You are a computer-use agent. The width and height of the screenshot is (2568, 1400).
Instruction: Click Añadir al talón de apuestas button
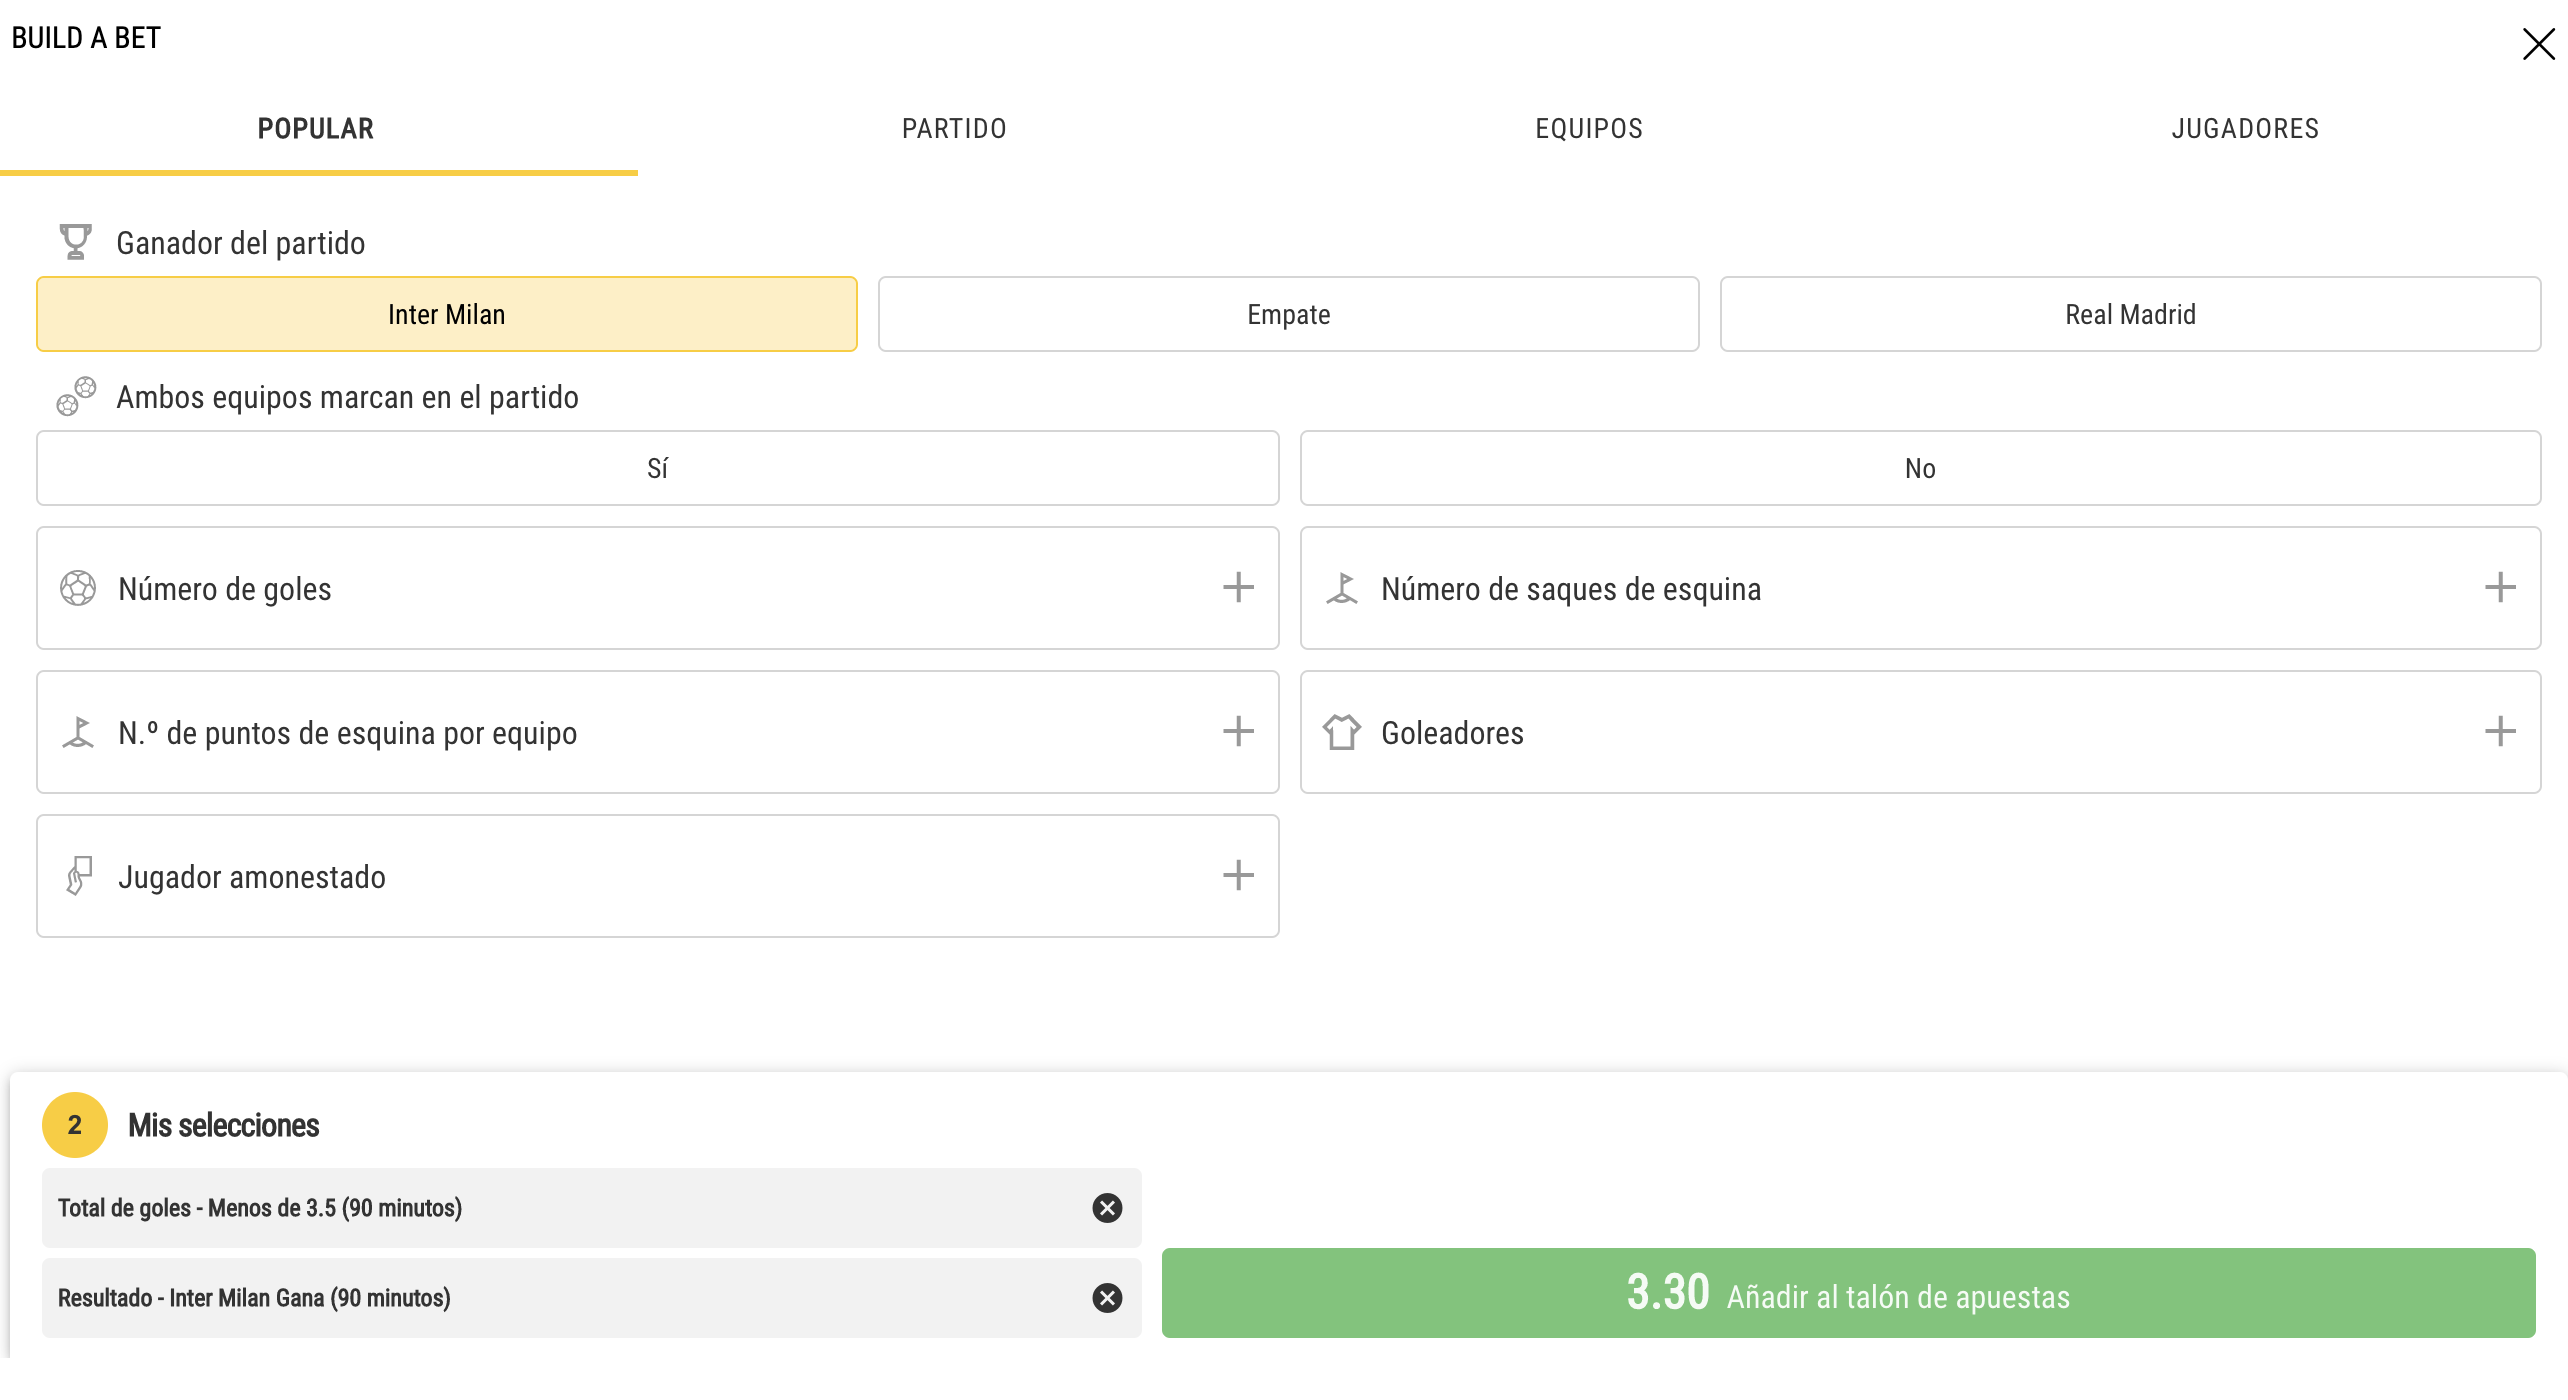point(1848,1293)
